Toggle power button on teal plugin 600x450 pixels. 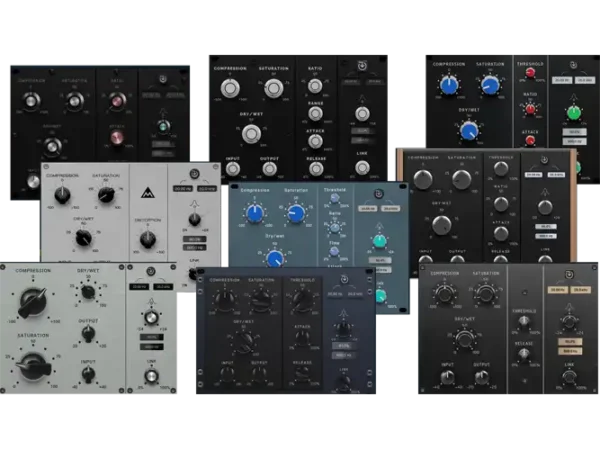pos(379,194)
